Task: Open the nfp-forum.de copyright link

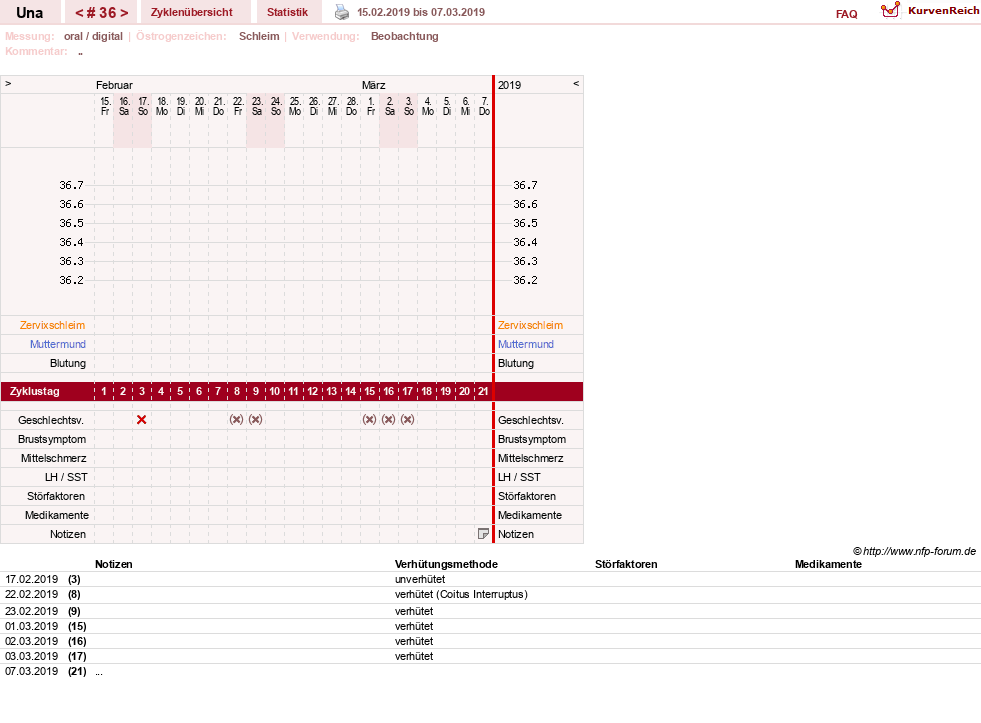Action: point(914,551)
